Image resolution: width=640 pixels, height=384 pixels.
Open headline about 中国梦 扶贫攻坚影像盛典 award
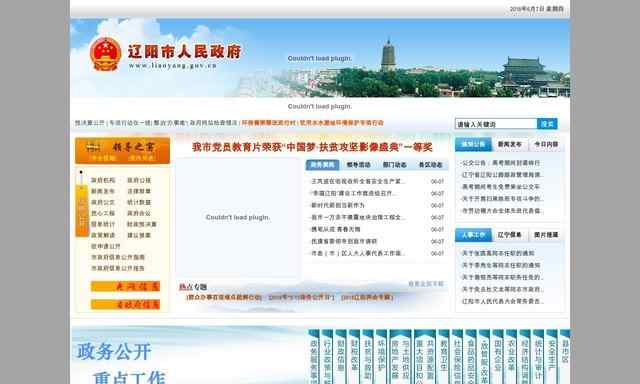click(312, 147)
